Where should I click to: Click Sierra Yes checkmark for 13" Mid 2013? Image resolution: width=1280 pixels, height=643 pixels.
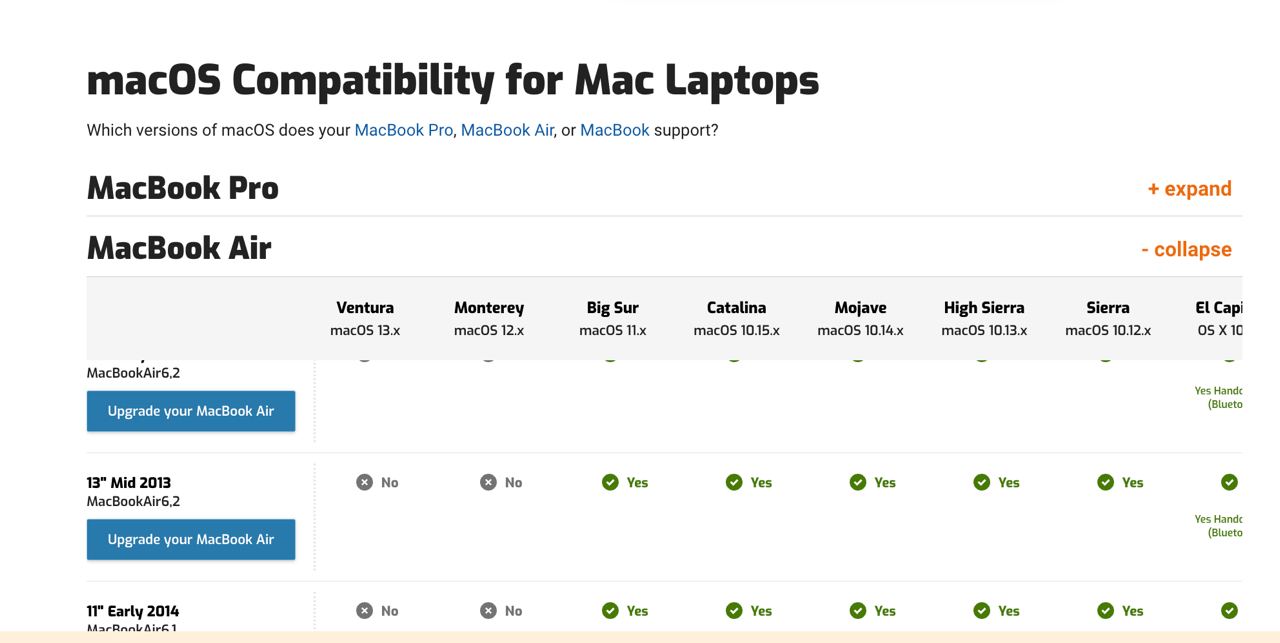1106,482
